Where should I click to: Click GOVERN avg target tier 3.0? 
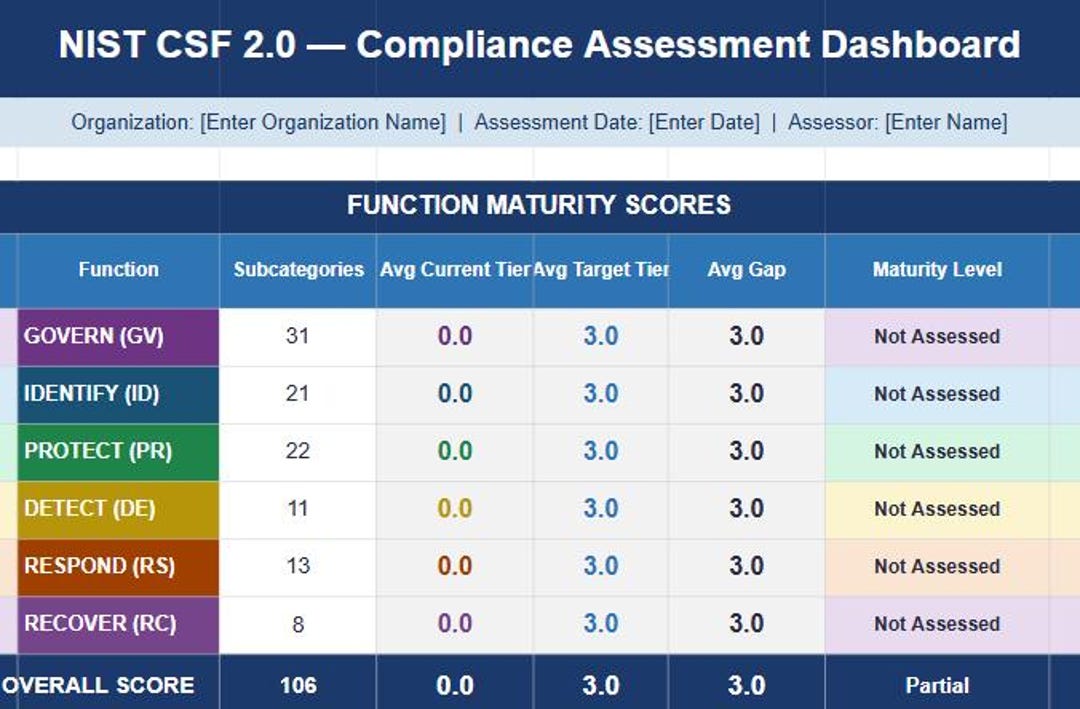[x=601, y=337]
